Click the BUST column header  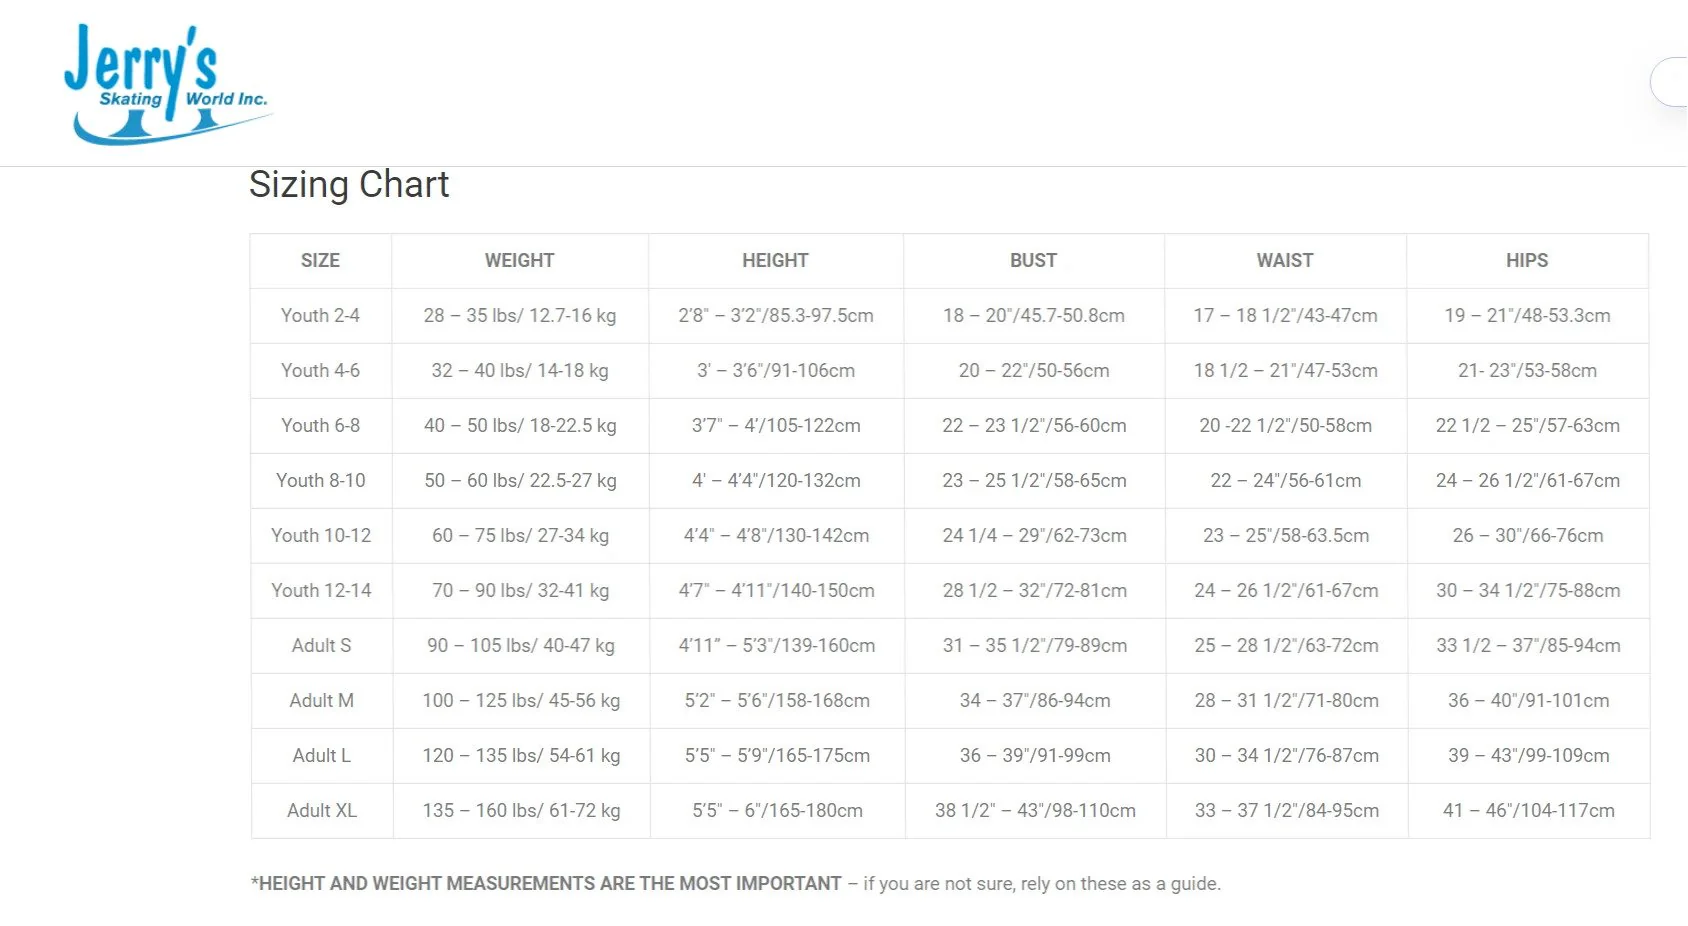1033,261
